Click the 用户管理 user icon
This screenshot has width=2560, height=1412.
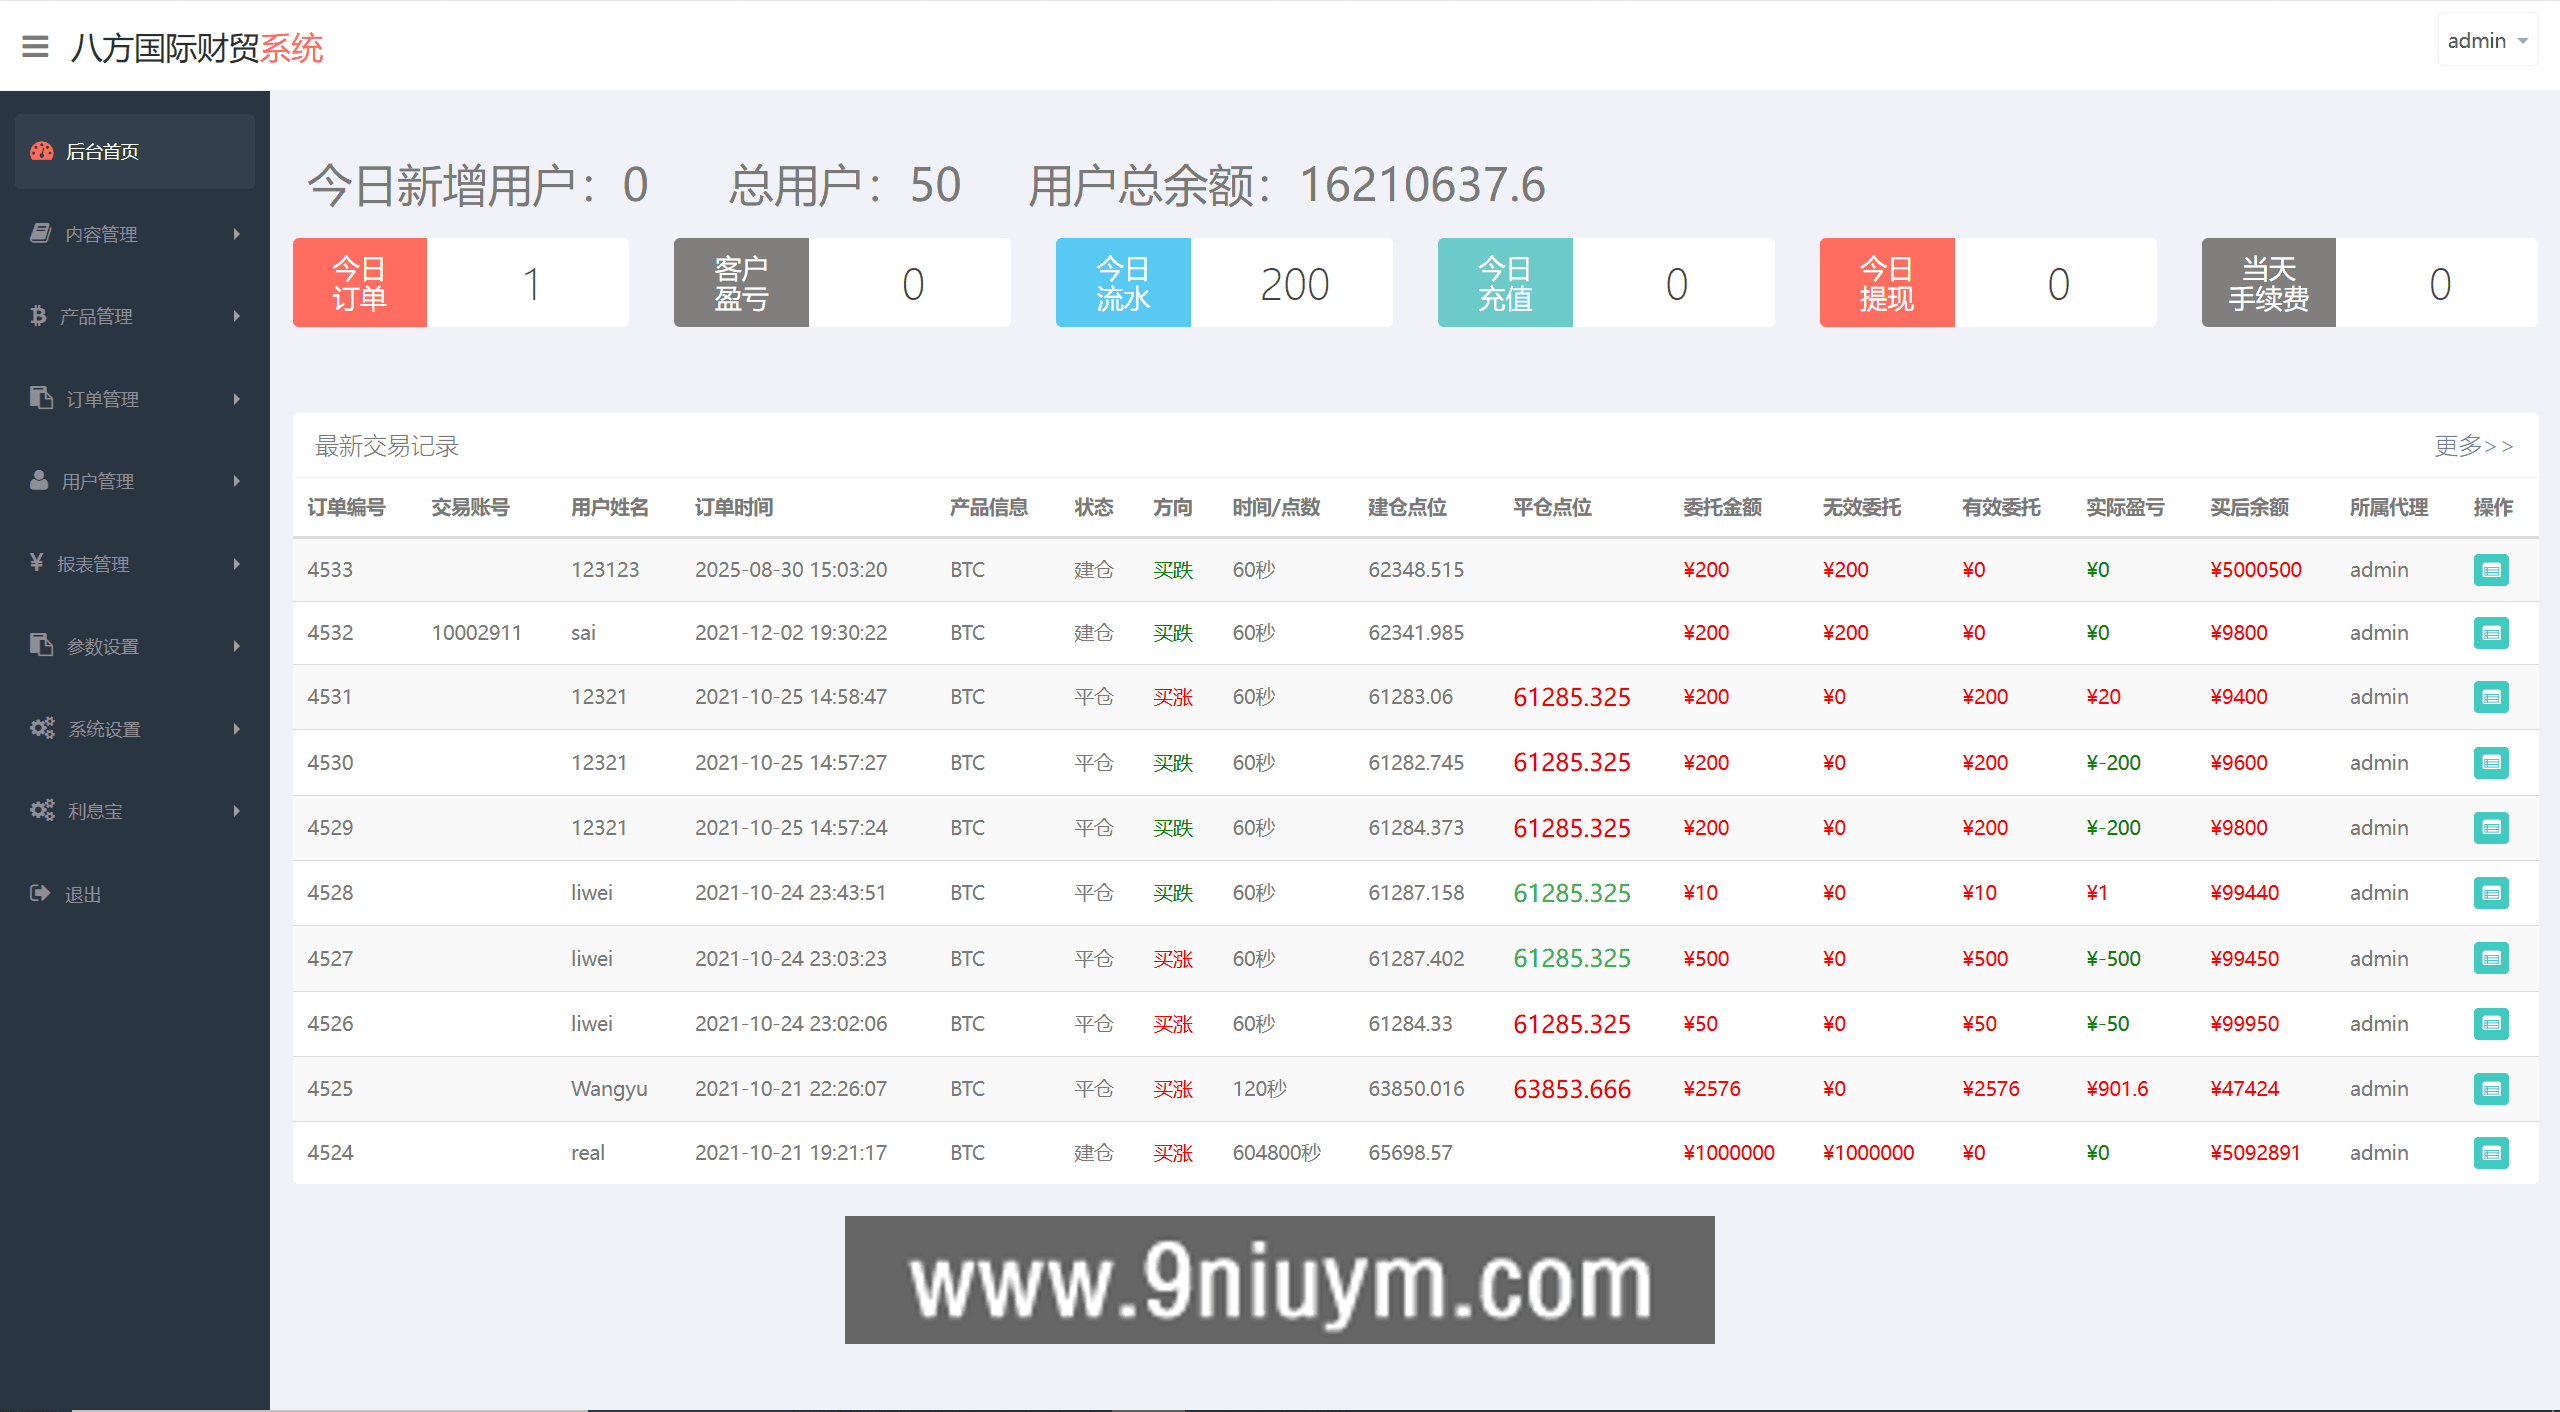40,480
